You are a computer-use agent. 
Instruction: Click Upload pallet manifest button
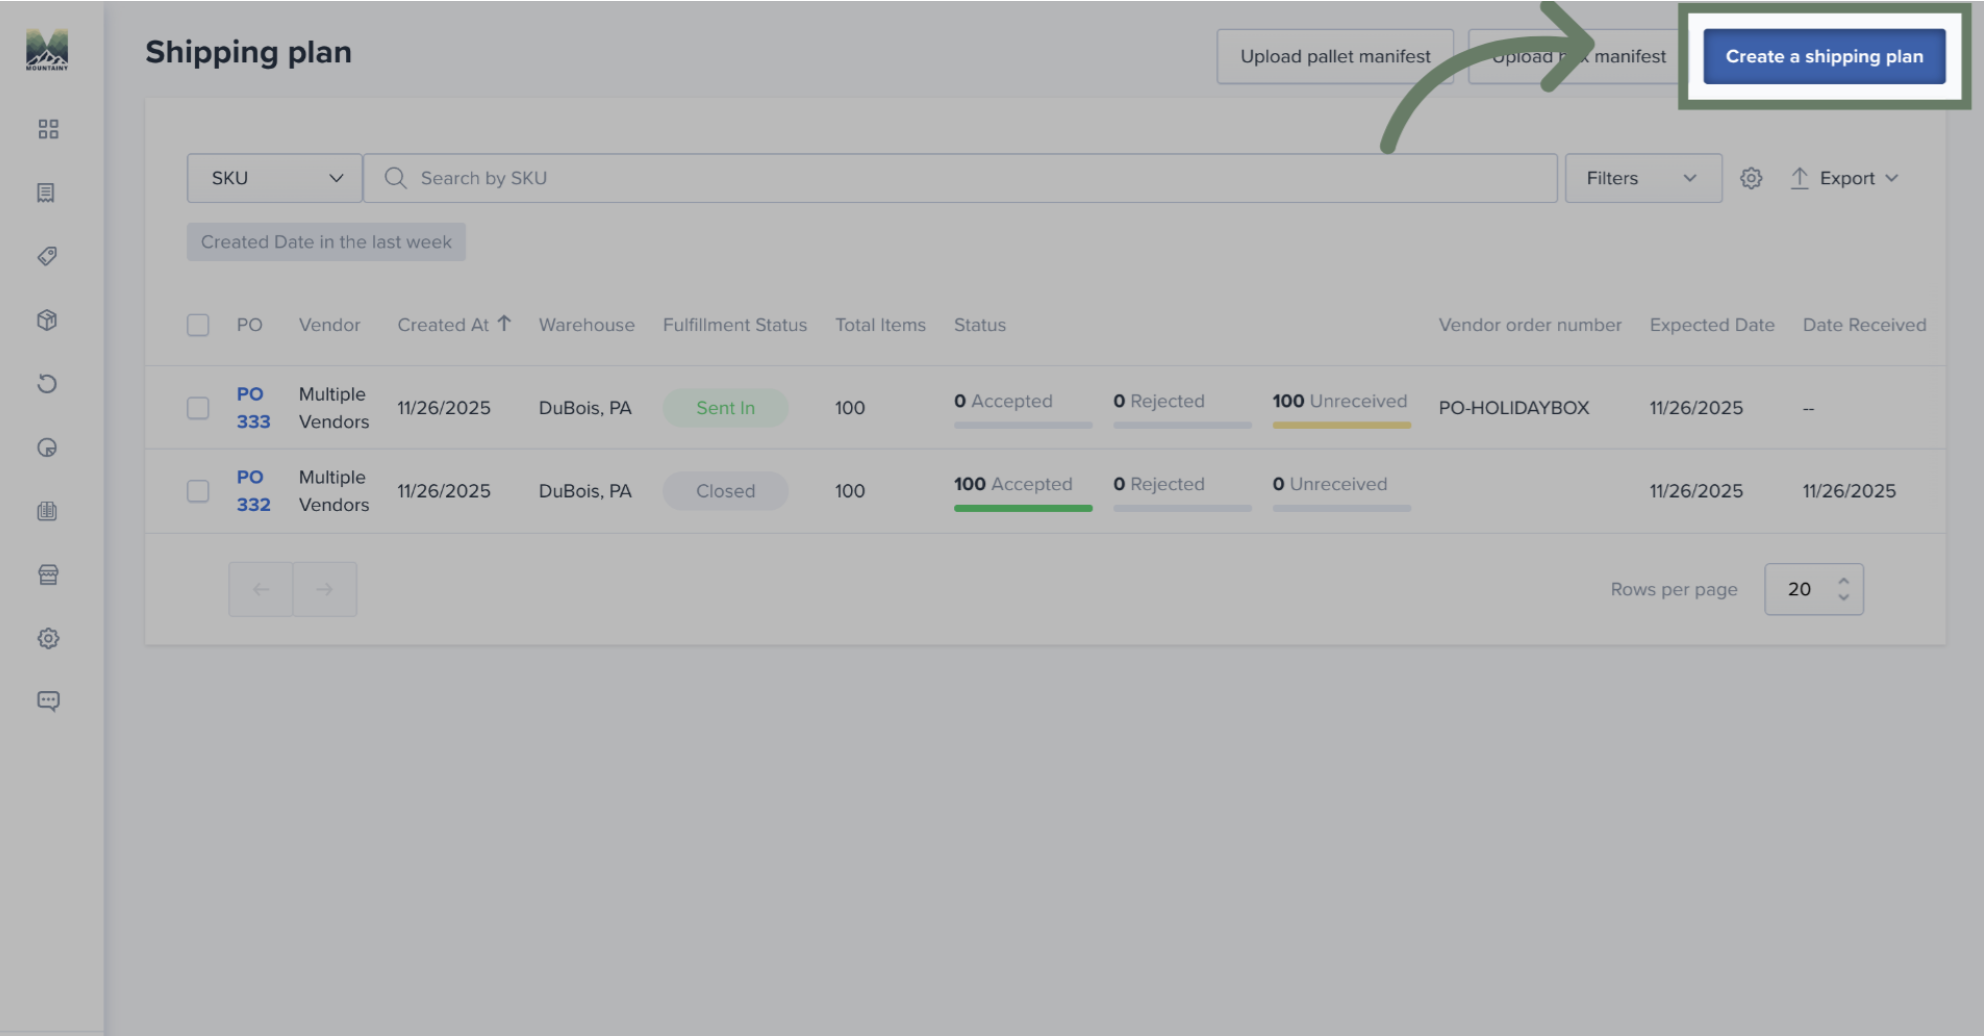coord(1335,57)
